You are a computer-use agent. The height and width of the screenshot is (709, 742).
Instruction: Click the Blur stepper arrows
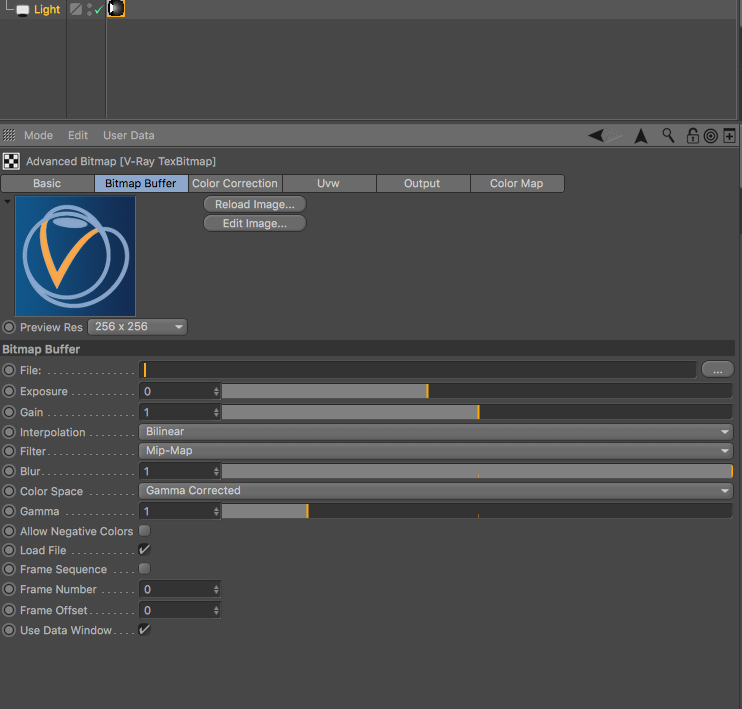point(216,471)
